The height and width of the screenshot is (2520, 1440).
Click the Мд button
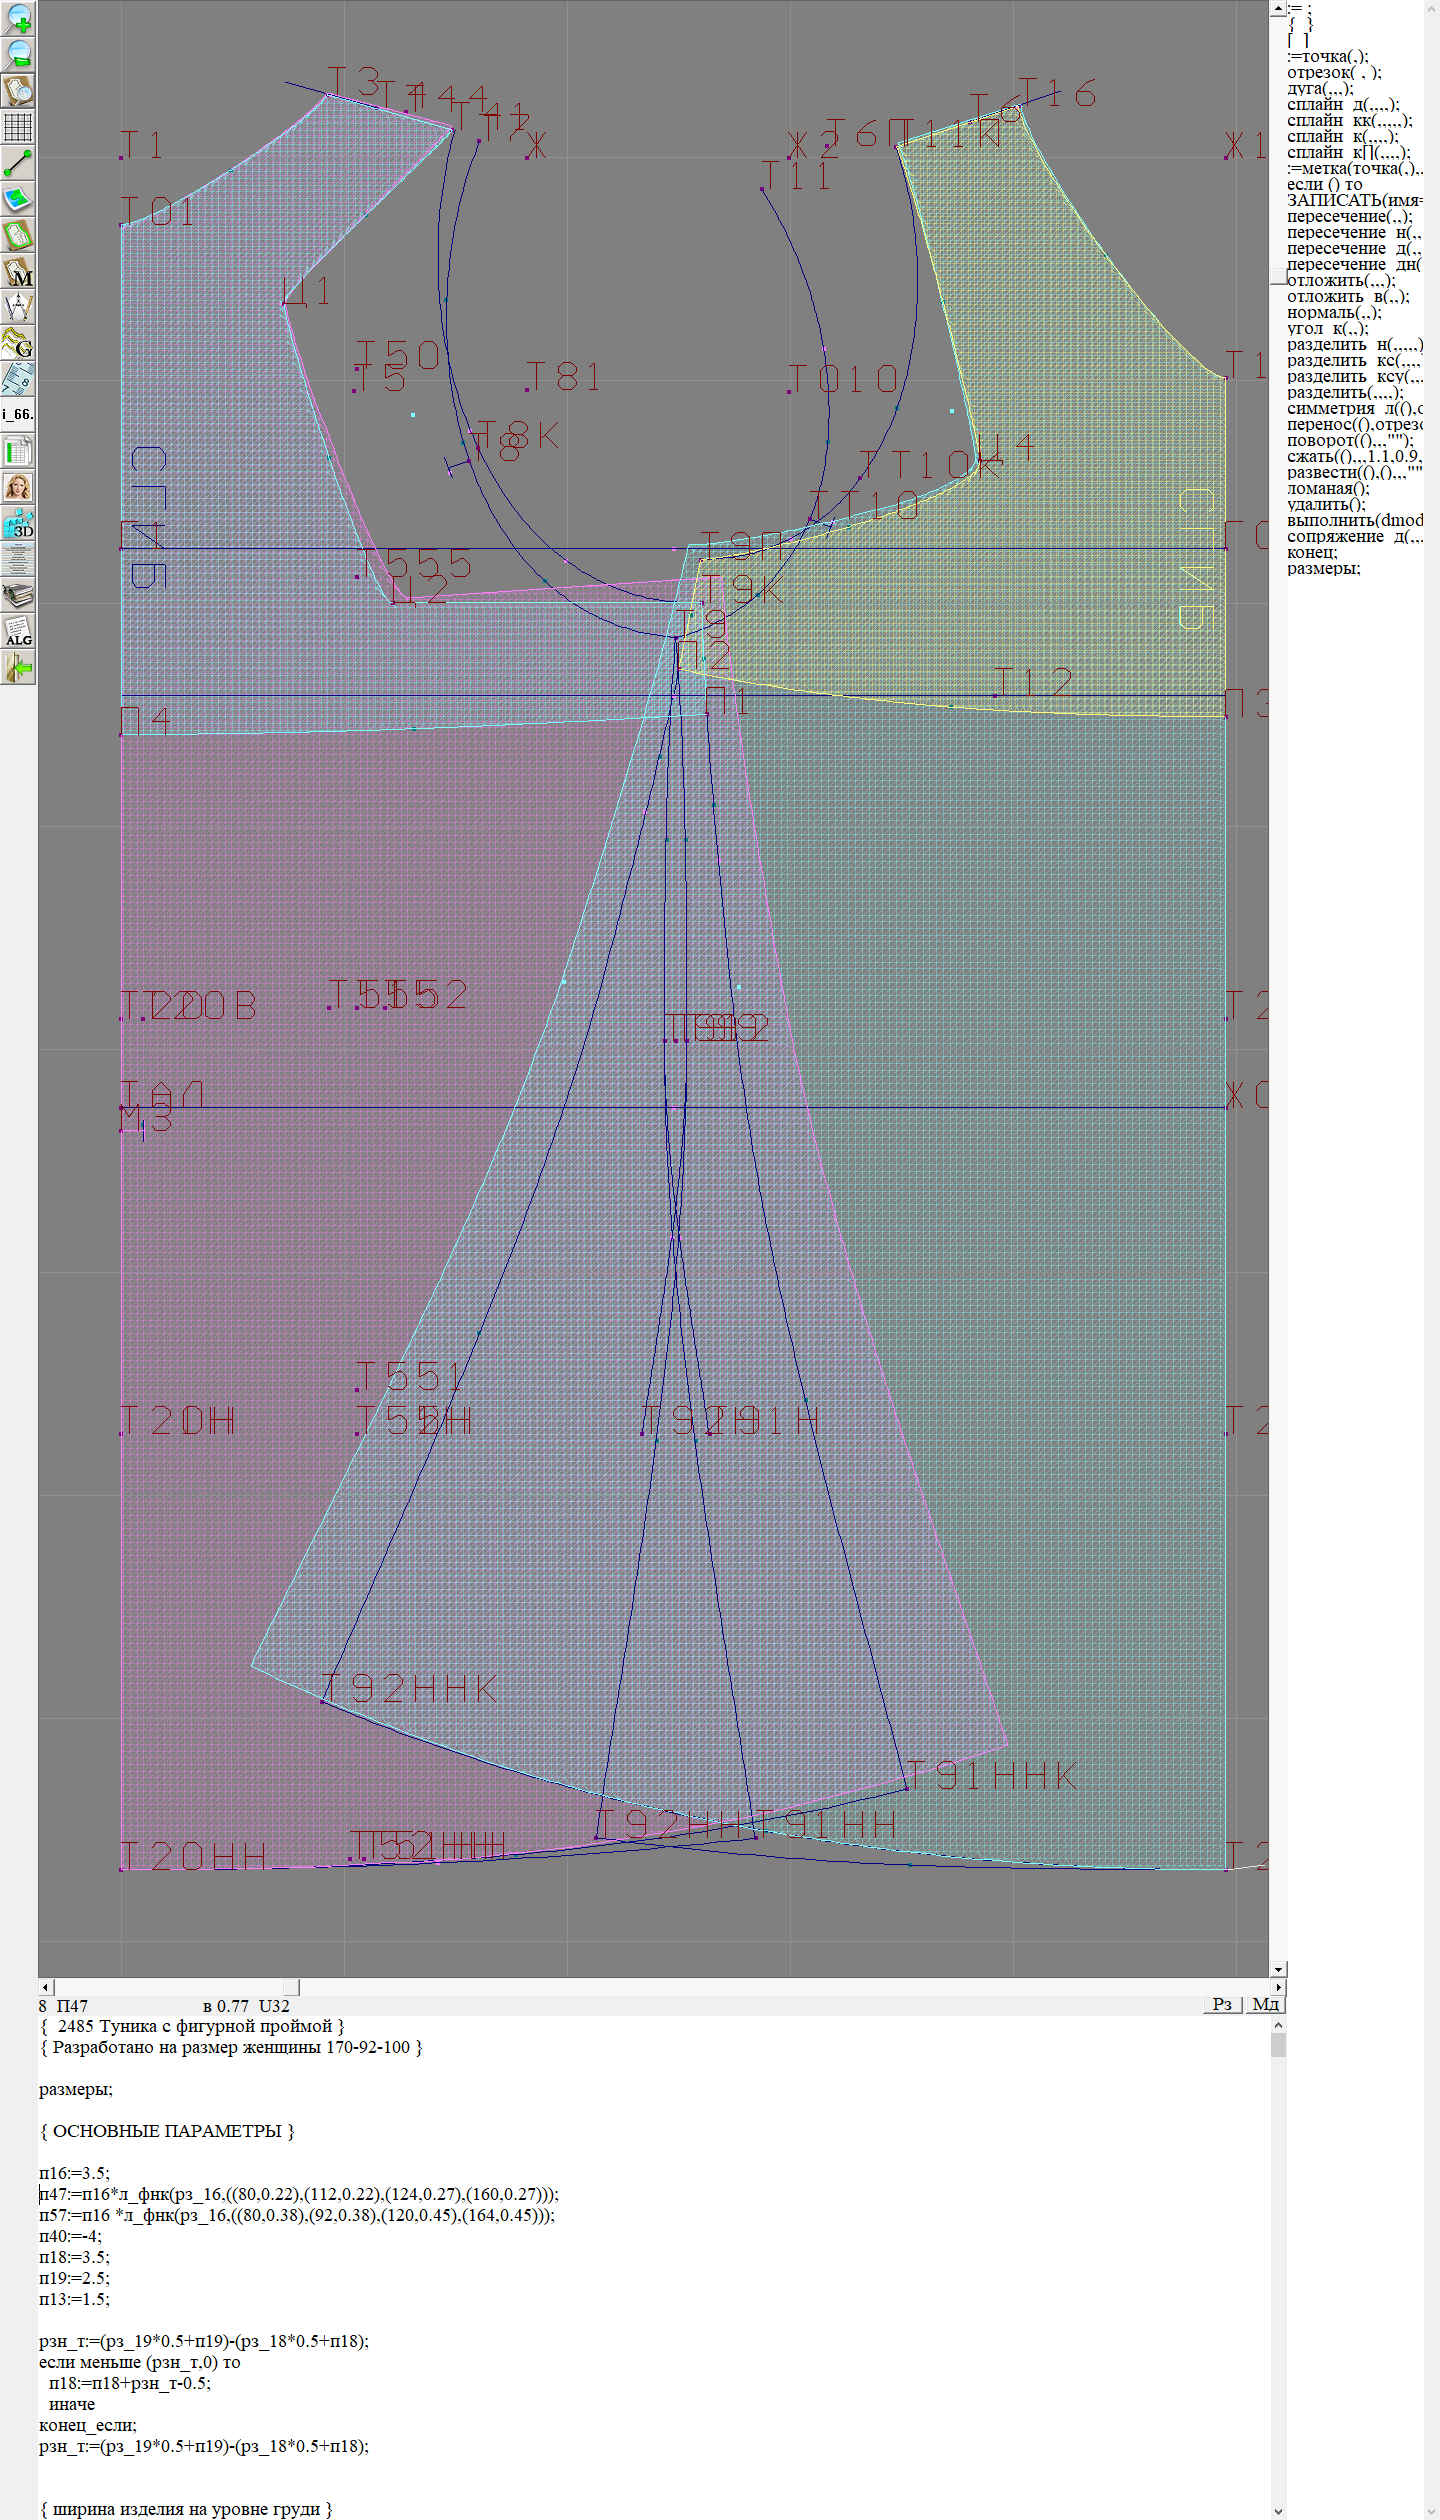(1265, 2004)
